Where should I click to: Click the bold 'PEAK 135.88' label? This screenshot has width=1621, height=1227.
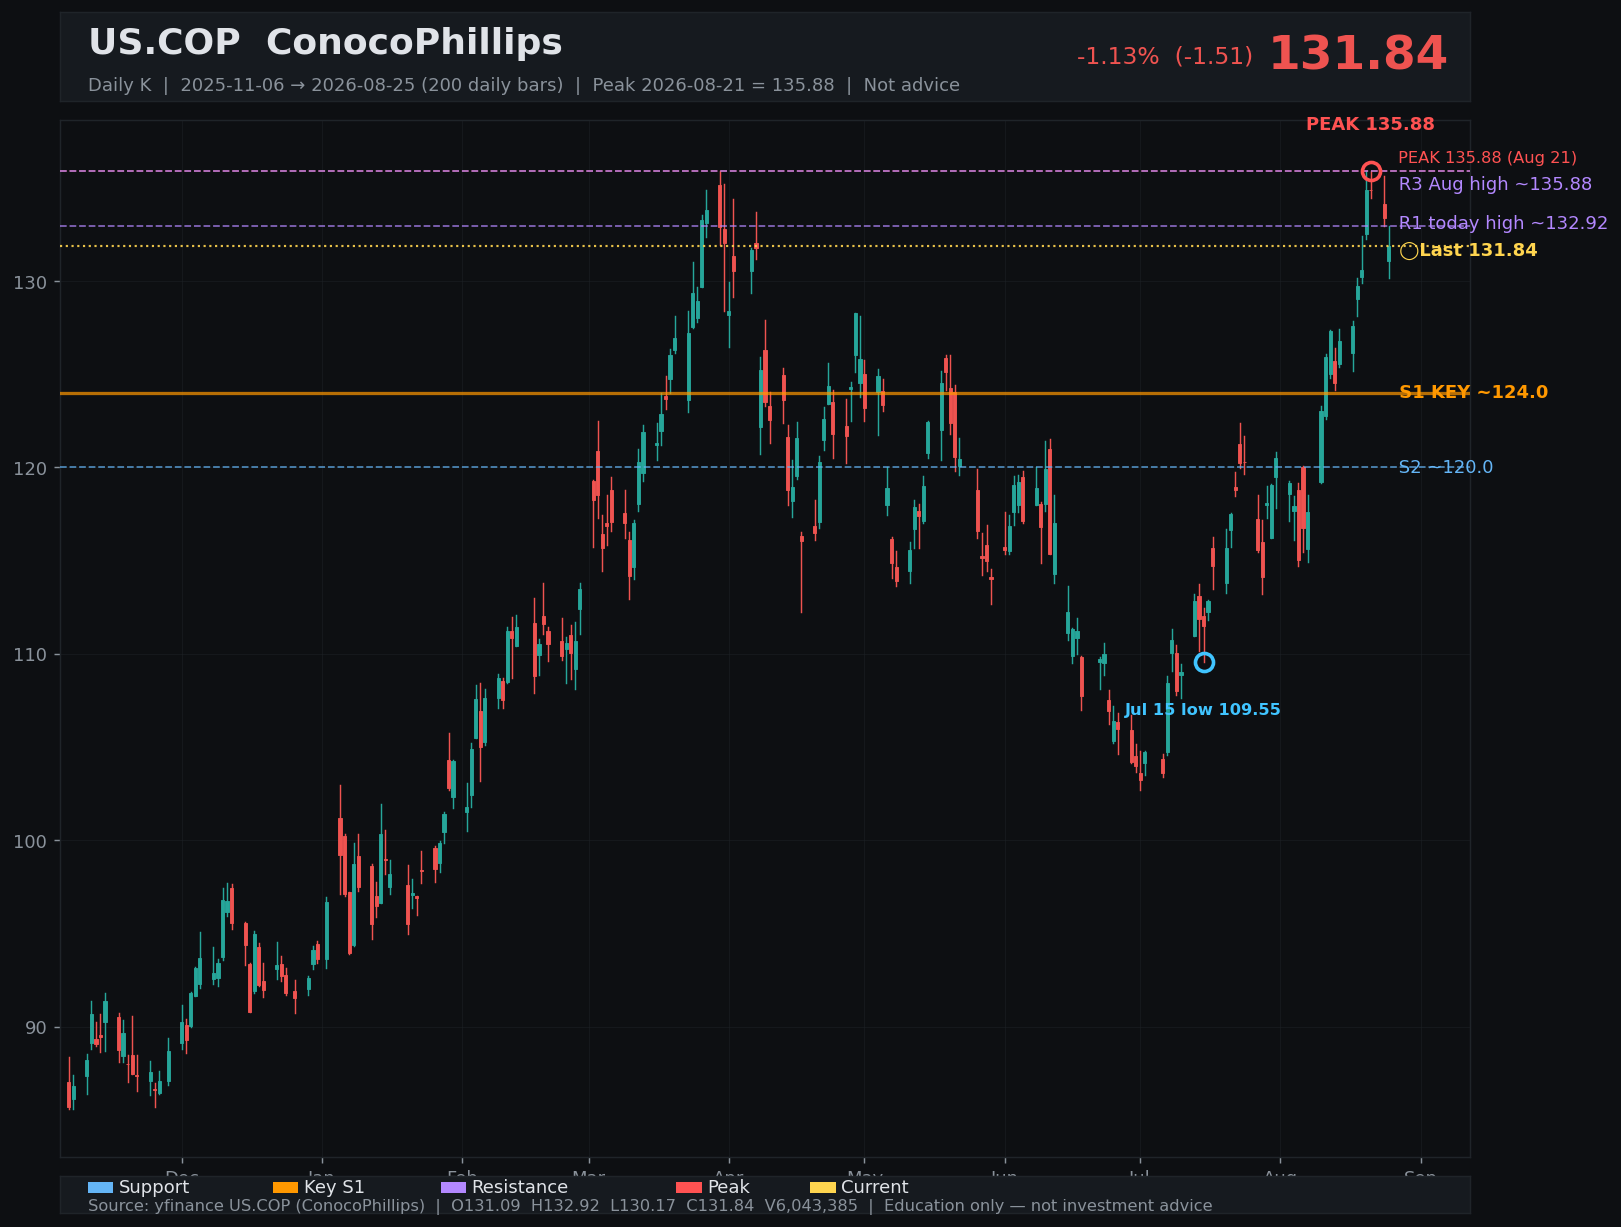tap(1370, 125)
